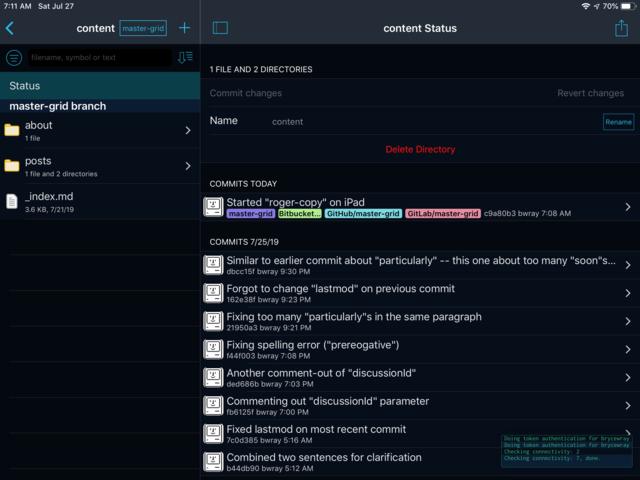Tap the battery indicator in status bar

627,6
